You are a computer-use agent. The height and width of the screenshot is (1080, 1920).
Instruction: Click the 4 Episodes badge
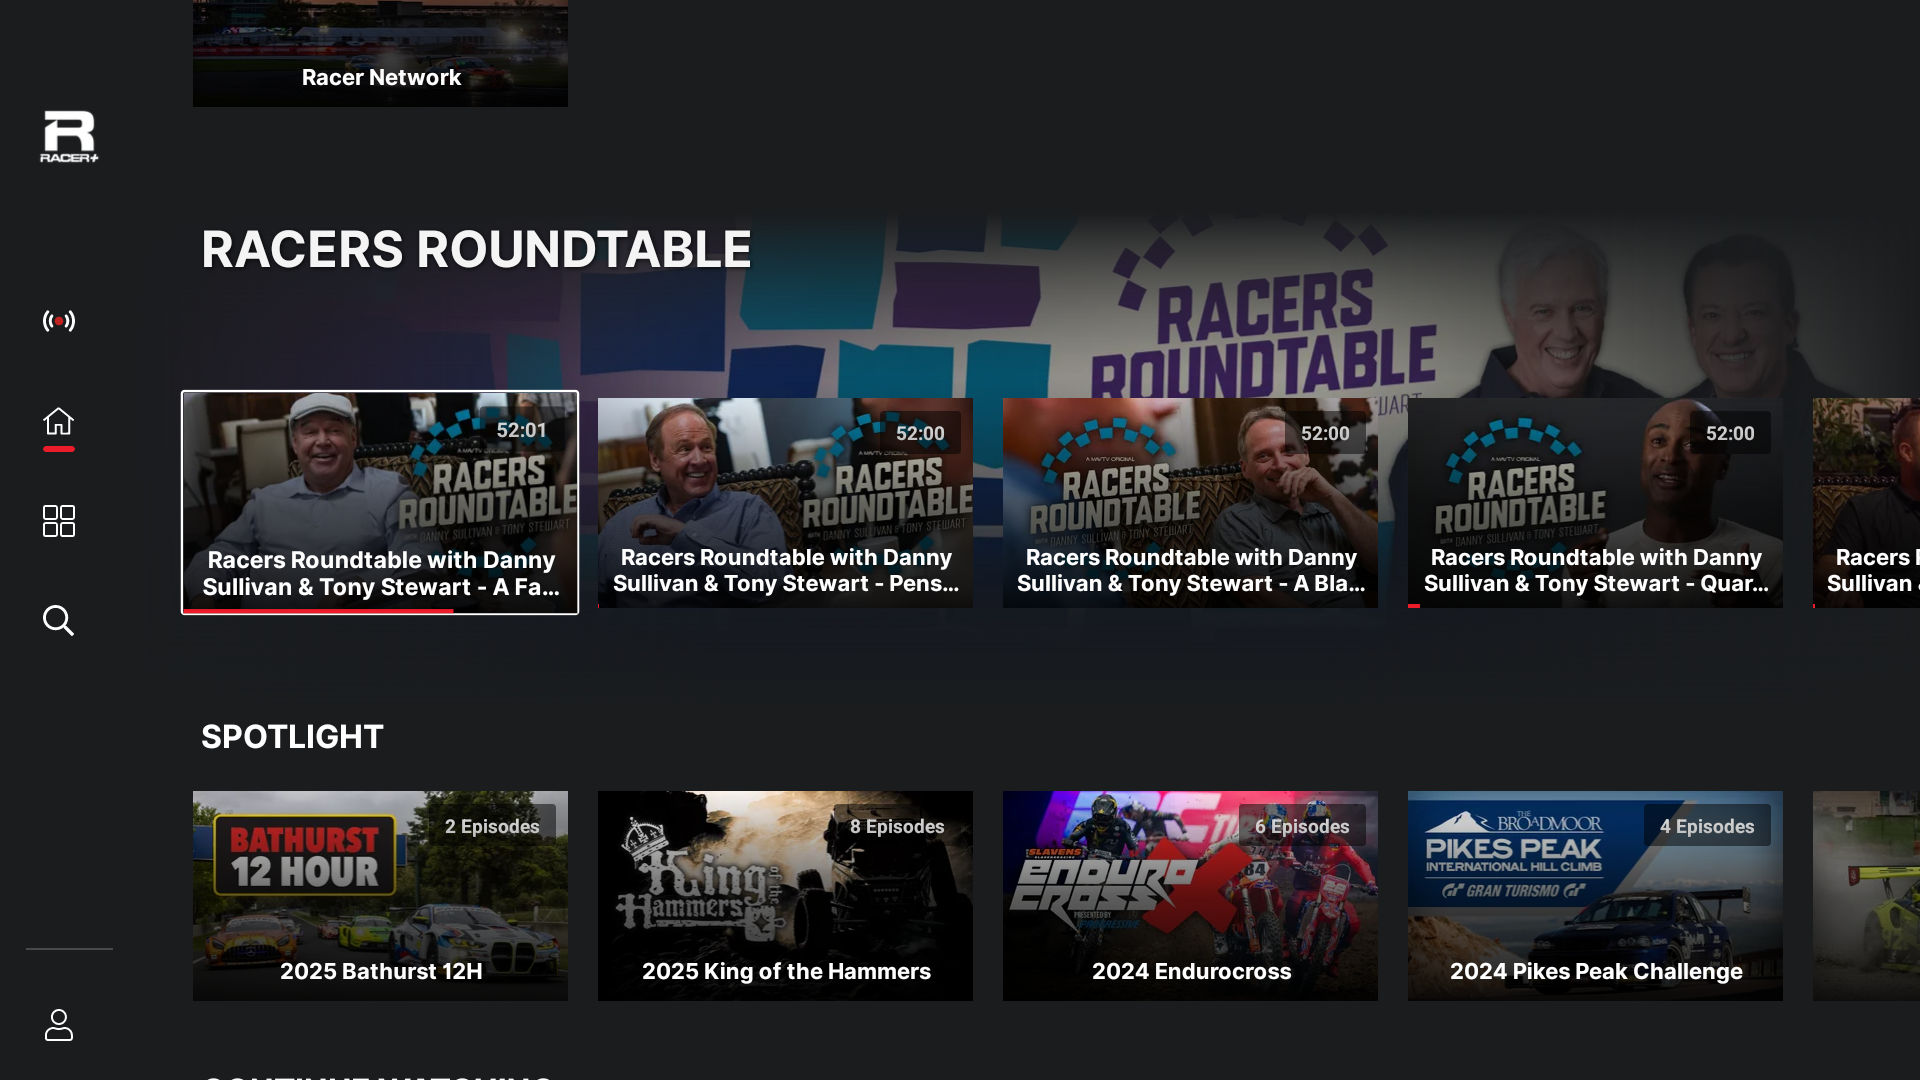[x=1707, y=826]
